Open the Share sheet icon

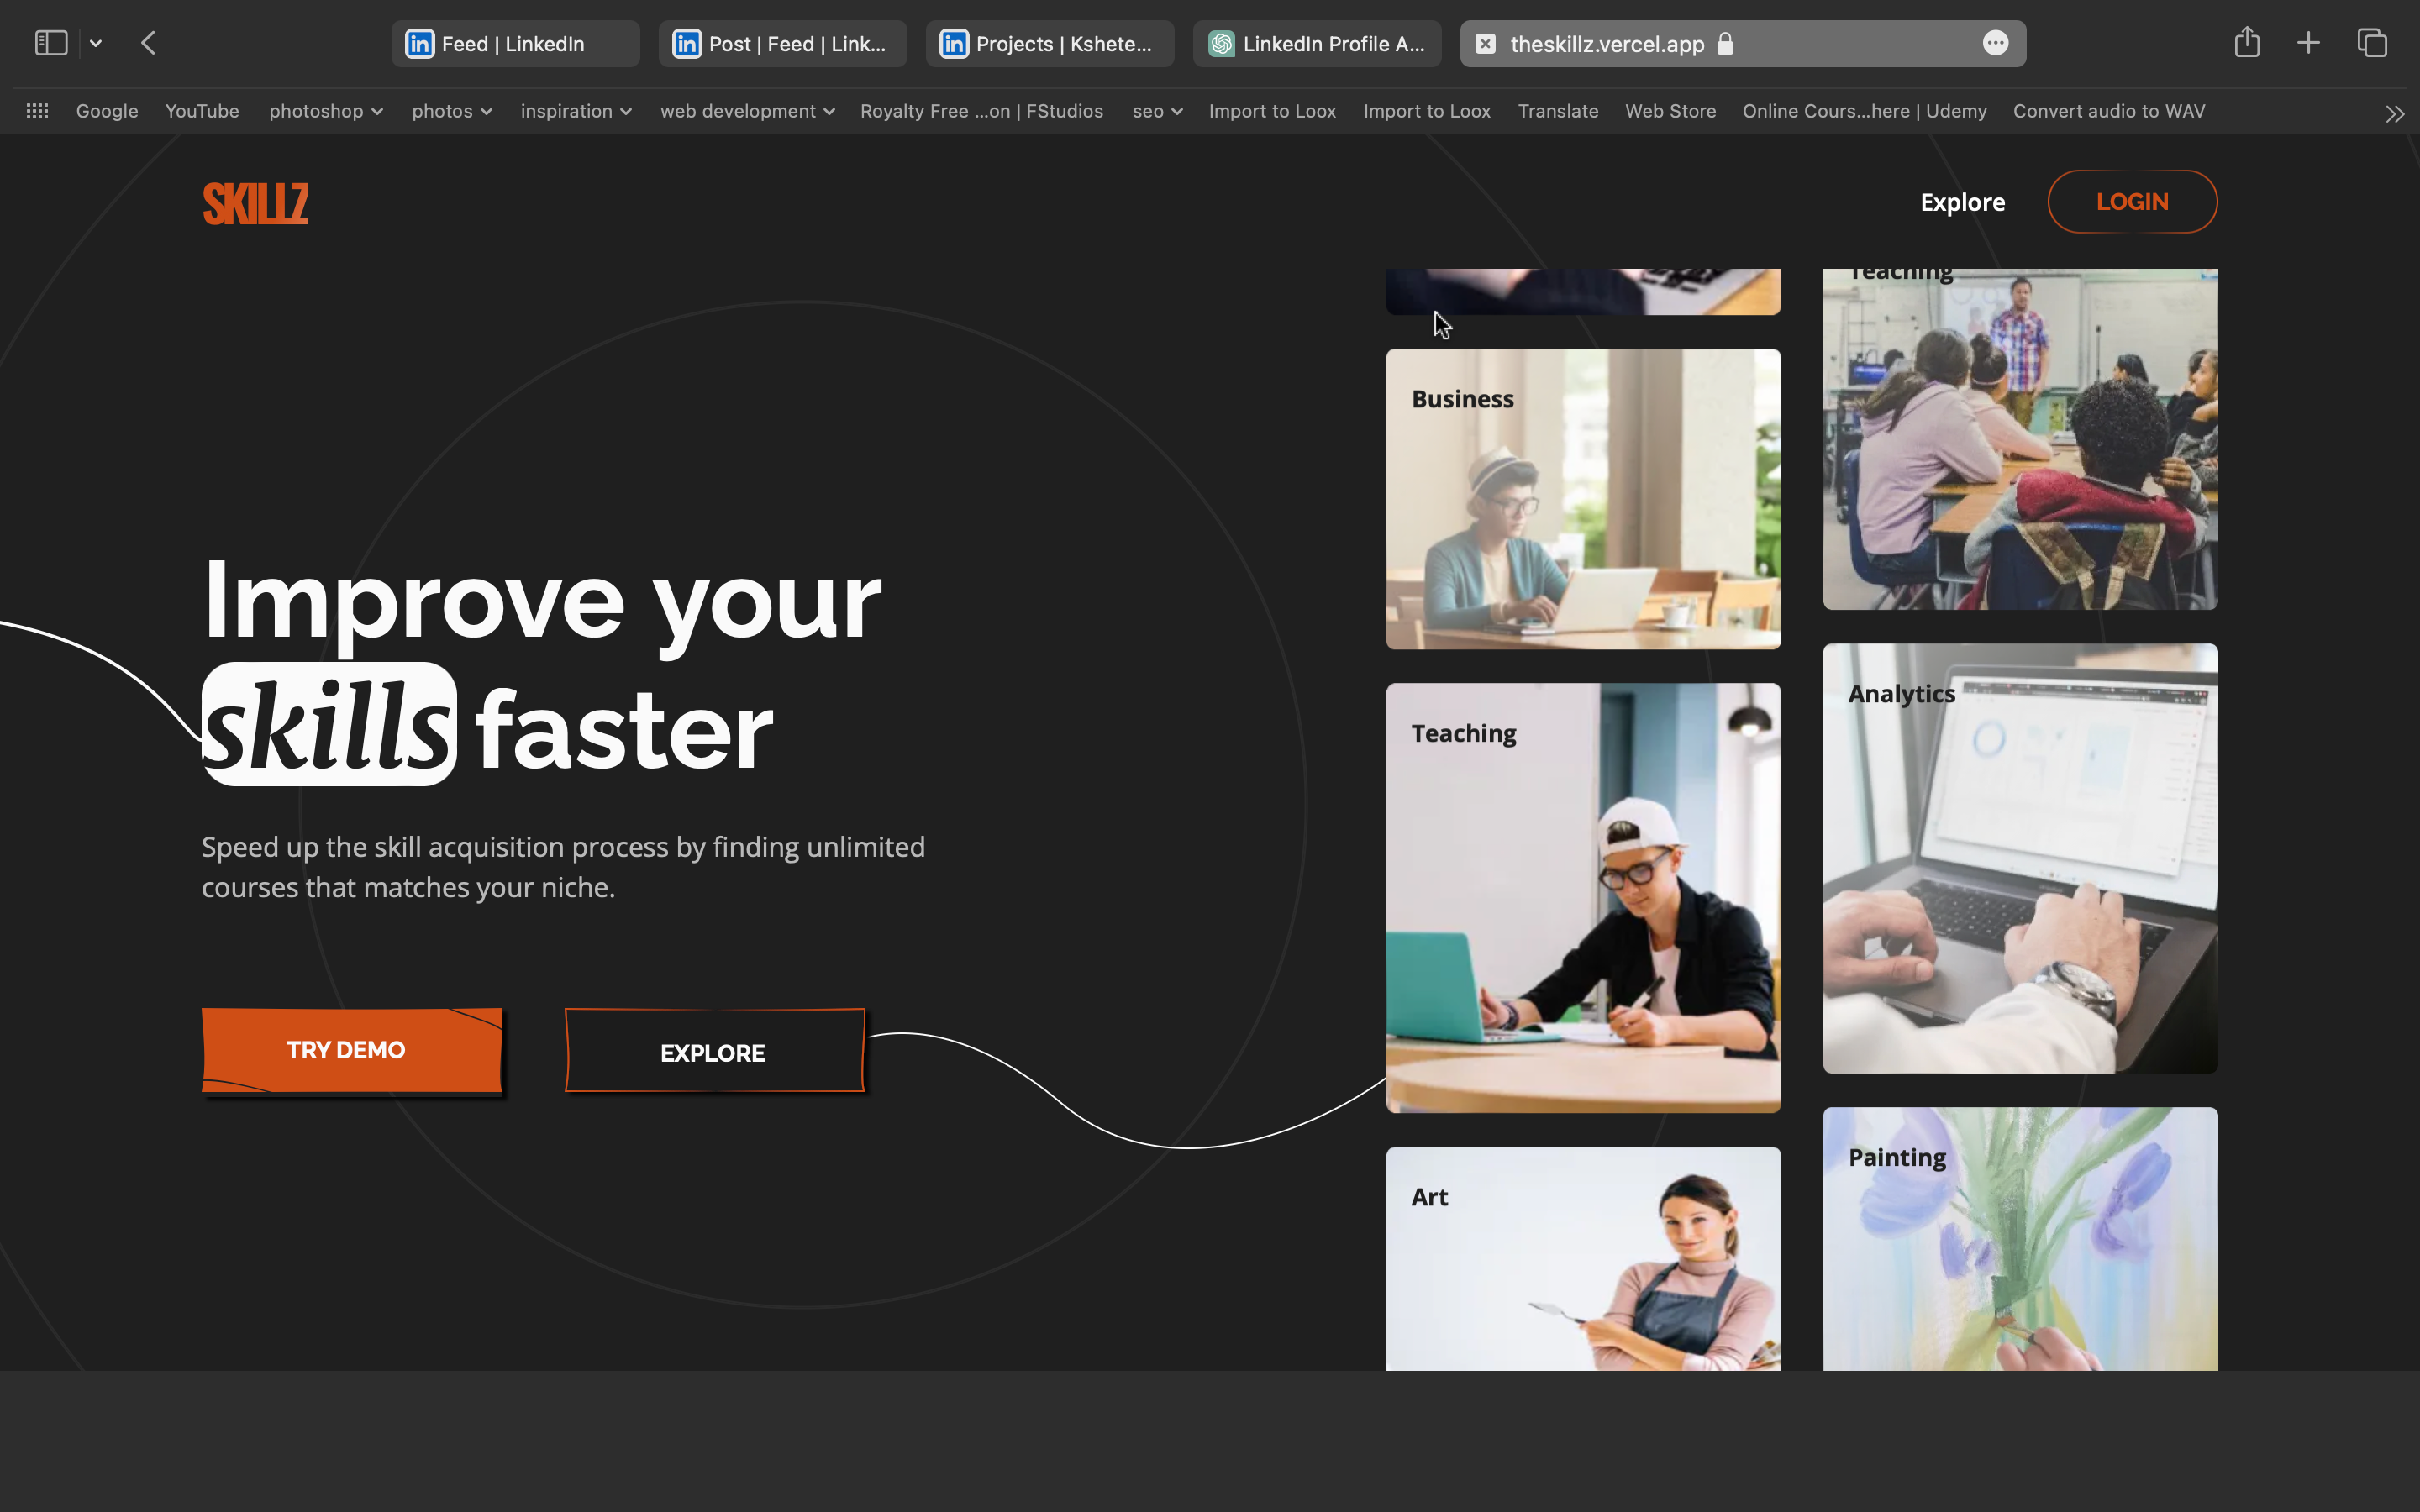[x=2246, y=43]
